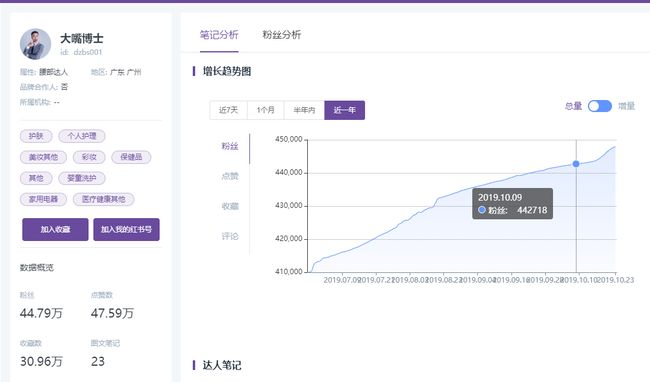Viewport: 650px width, 382px height.
Task: Click the 加入我的红书号 button
Action: 126,230
